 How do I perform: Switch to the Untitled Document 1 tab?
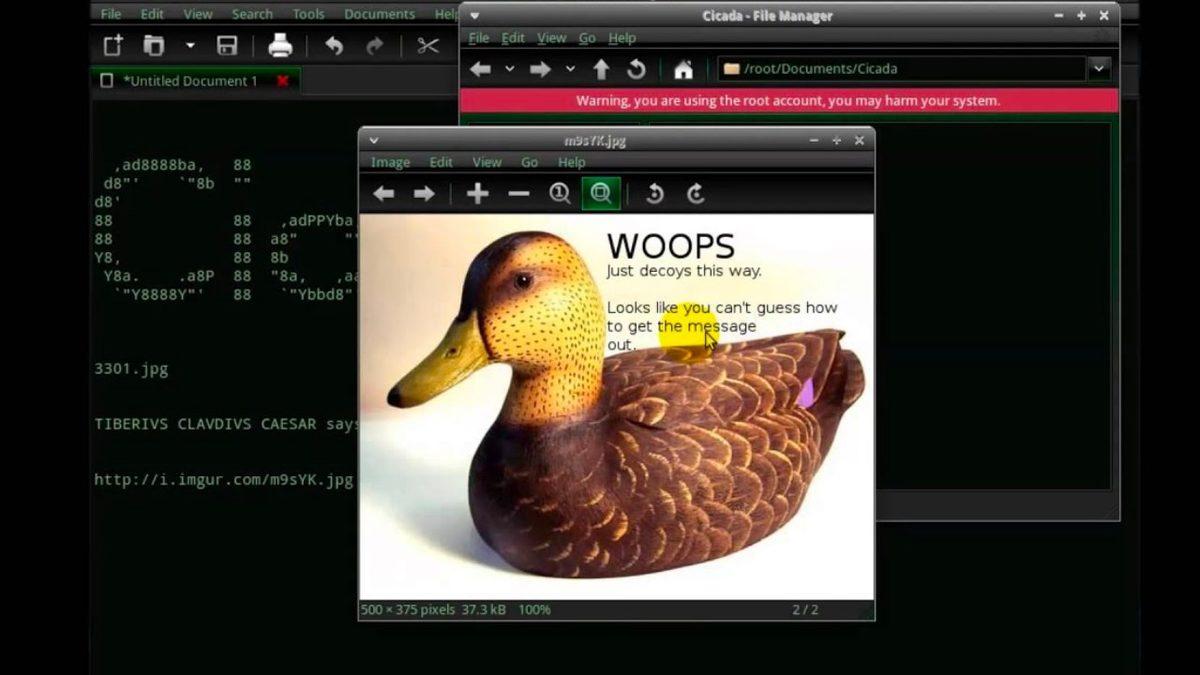click(x=190, y=81)
